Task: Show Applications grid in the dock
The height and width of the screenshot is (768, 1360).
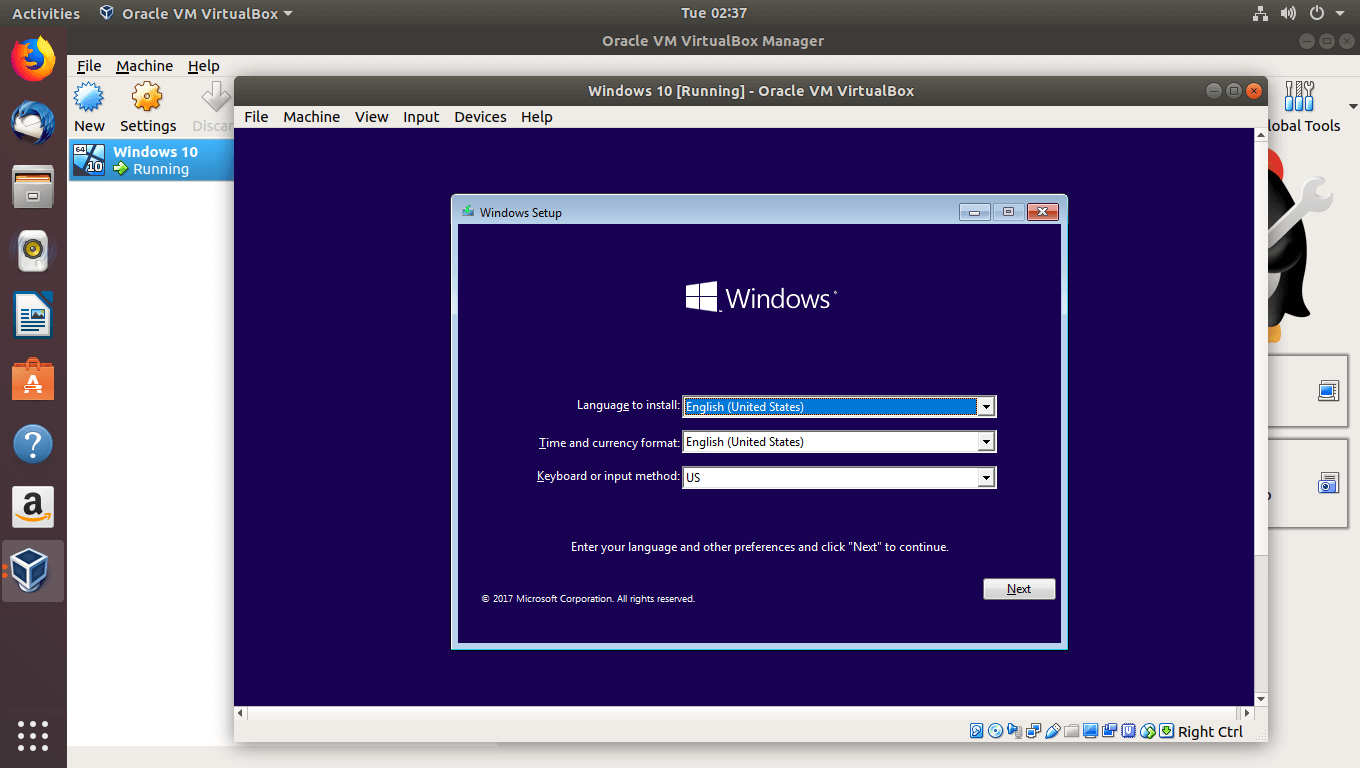Action: tap(33, 735)
